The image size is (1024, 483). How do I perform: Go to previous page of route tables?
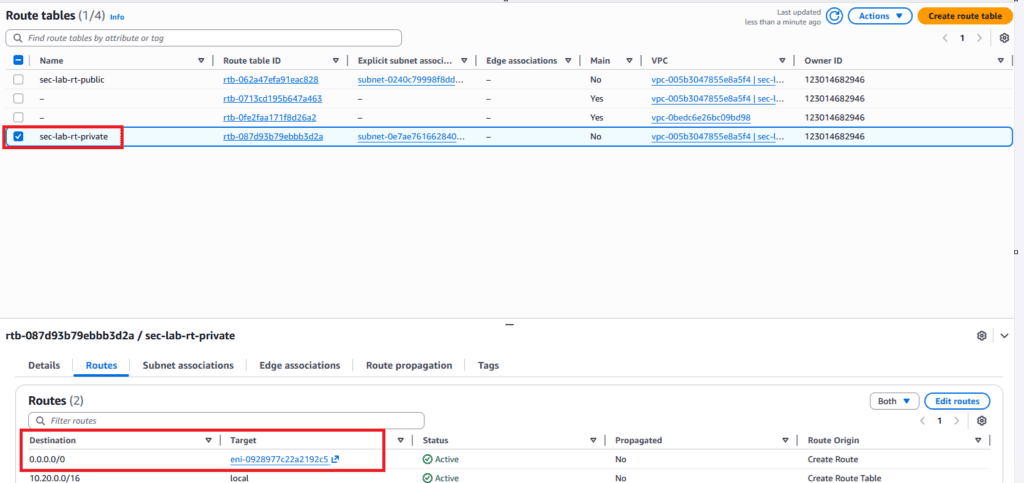(x=945, y=38)
